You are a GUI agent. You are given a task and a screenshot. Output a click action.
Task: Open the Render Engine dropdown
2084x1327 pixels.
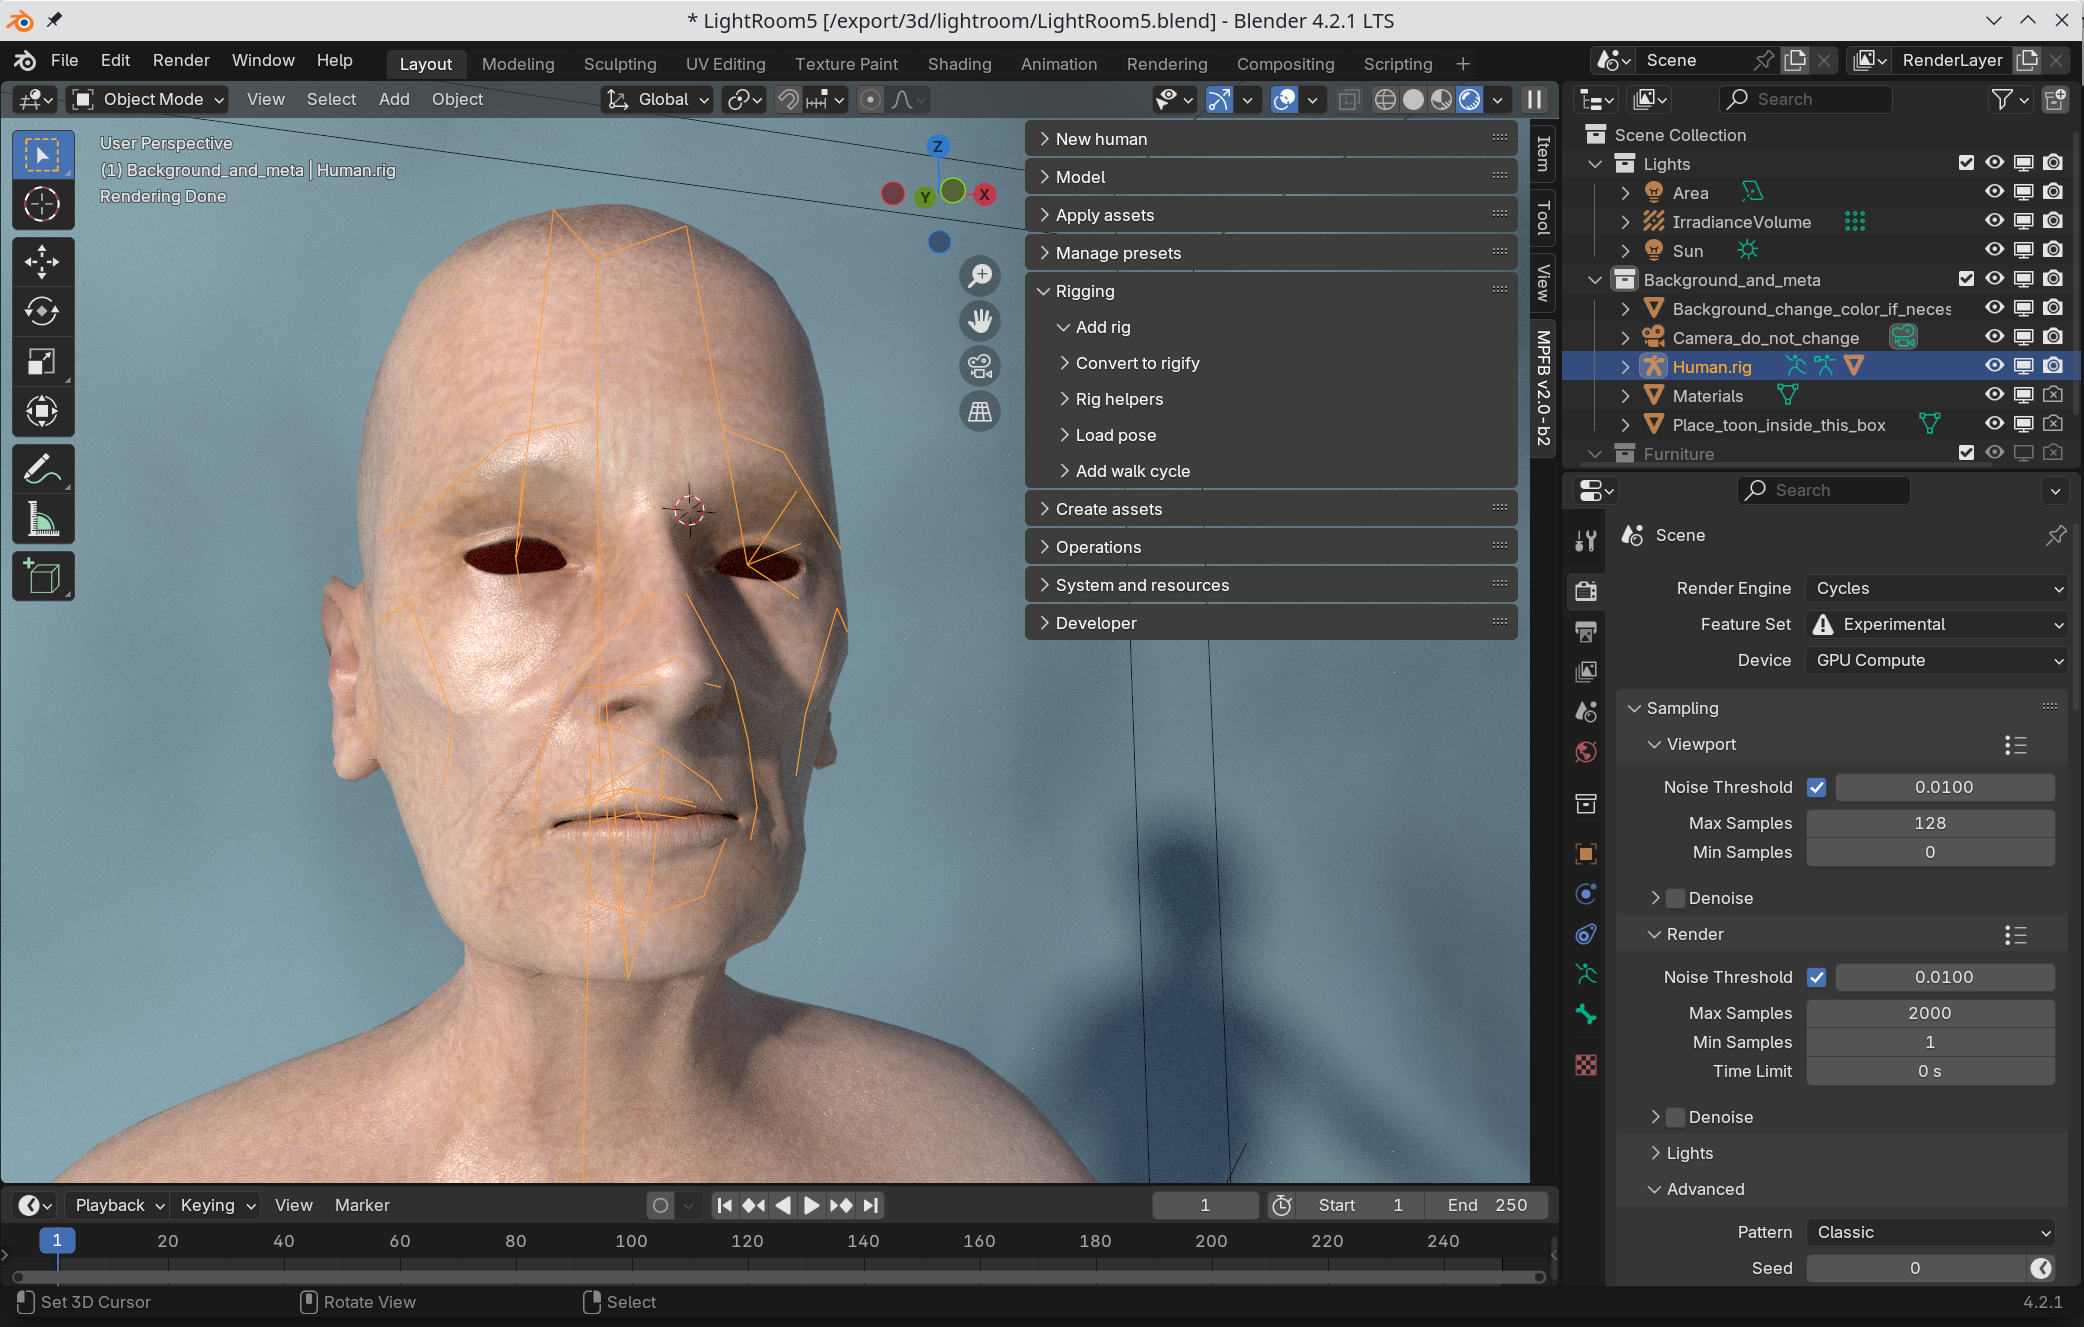tap(1936, 588)
